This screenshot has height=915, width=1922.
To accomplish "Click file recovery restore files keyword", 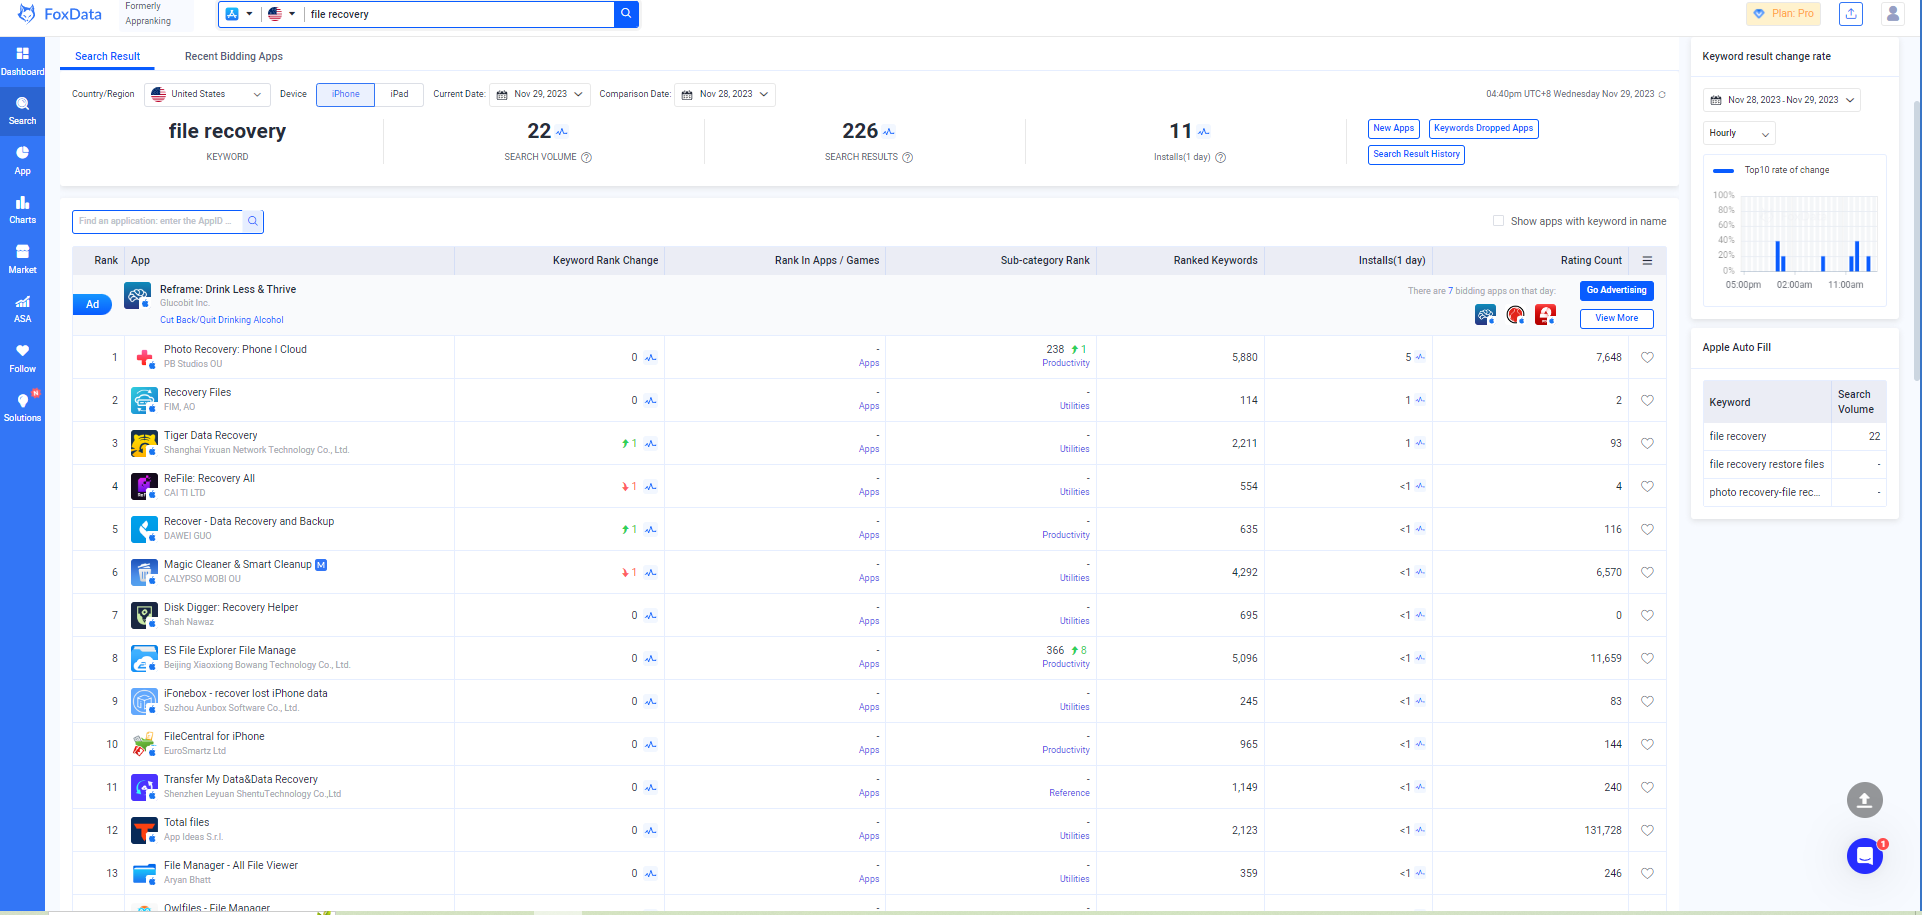I will coord(1766,464).
